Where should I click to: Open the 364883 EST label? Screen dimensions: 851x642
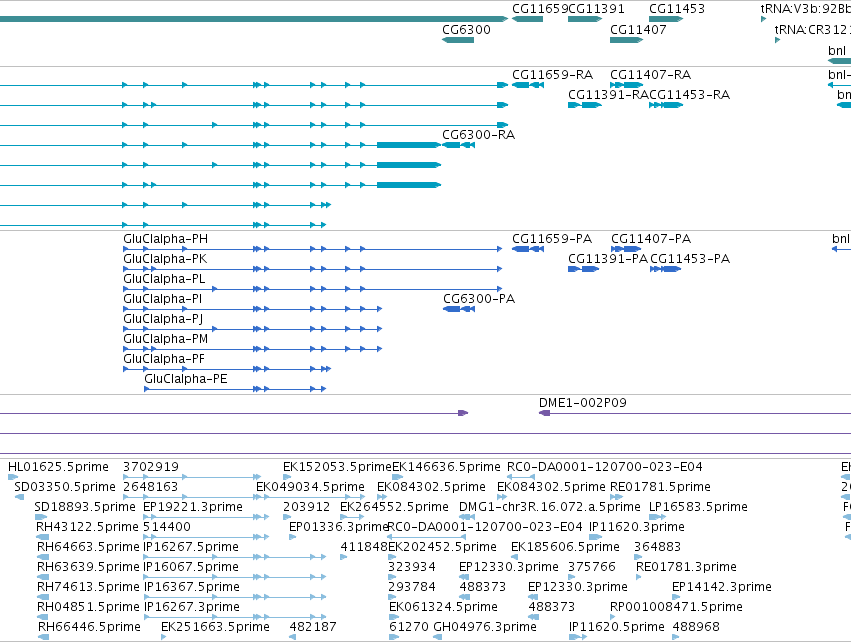pos(657,547)
